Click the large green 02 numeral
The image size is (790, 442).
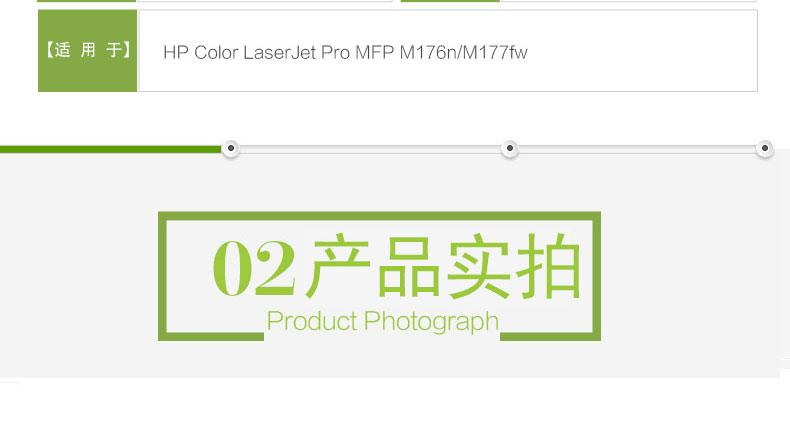pos(253,267)
